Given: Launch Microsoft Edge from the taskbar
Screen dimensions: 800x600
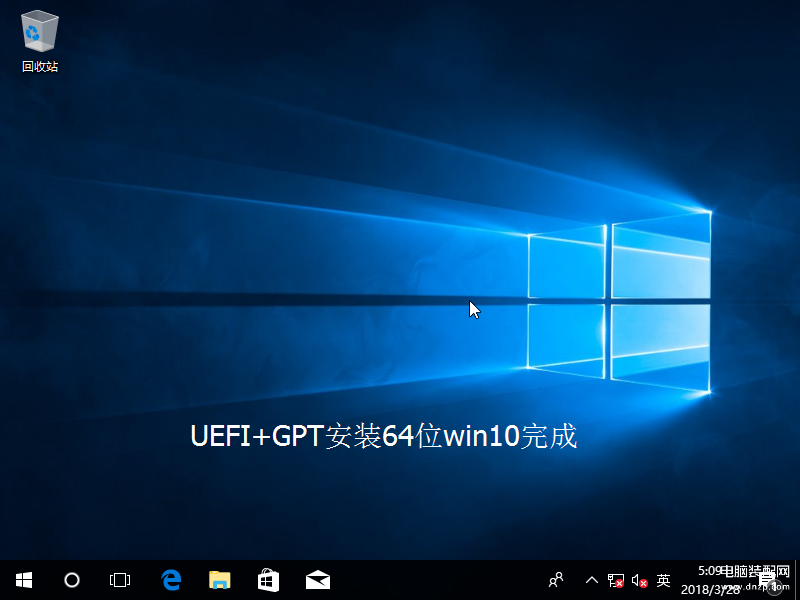Looking at the screenshot, I should coord(171,580).
